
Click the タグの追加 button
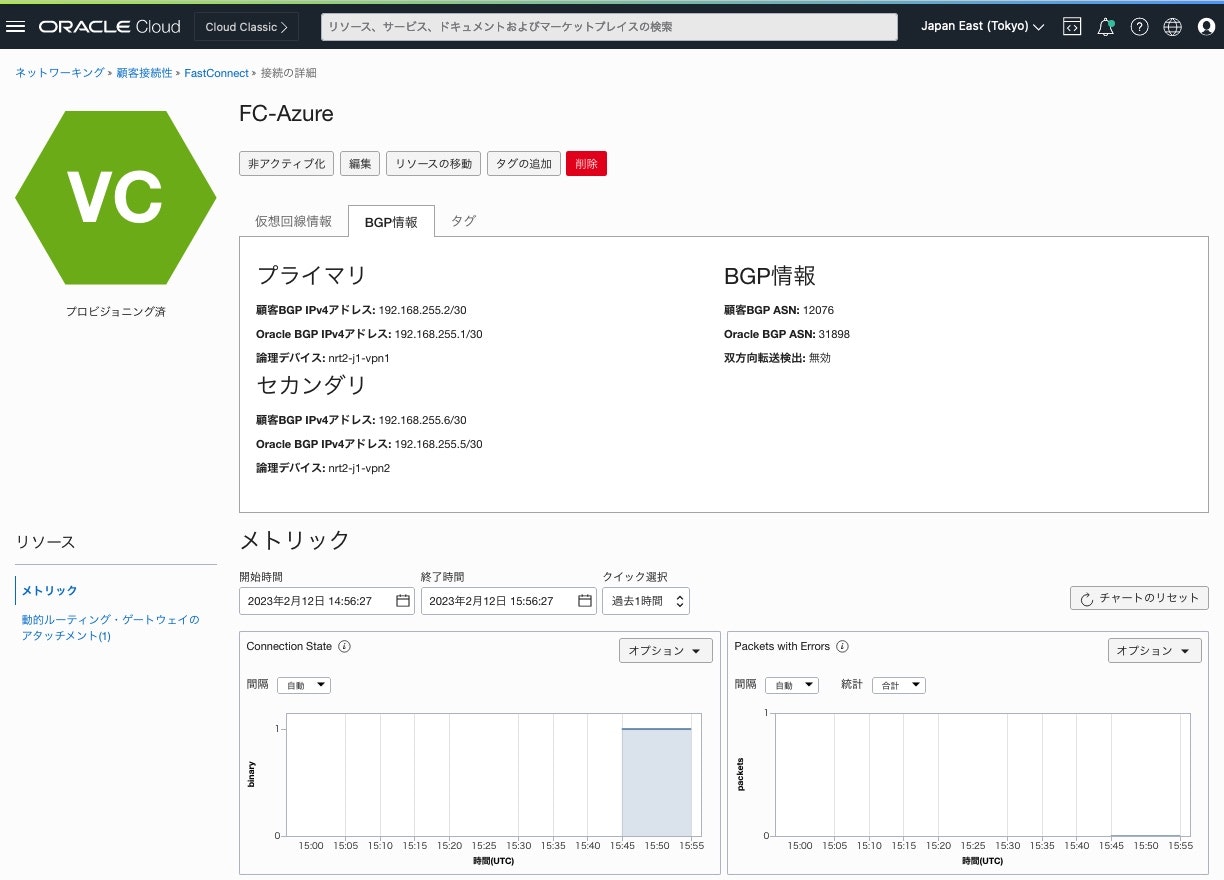click(524, 164)
